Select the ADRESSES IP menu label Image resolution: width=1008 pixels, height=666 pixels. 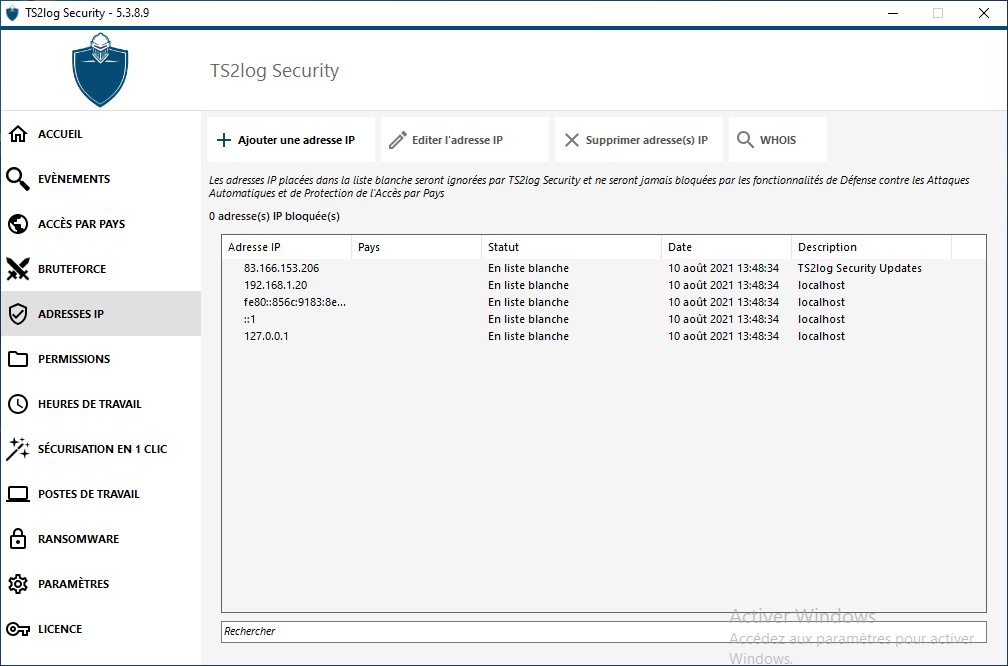coord(71,314)
